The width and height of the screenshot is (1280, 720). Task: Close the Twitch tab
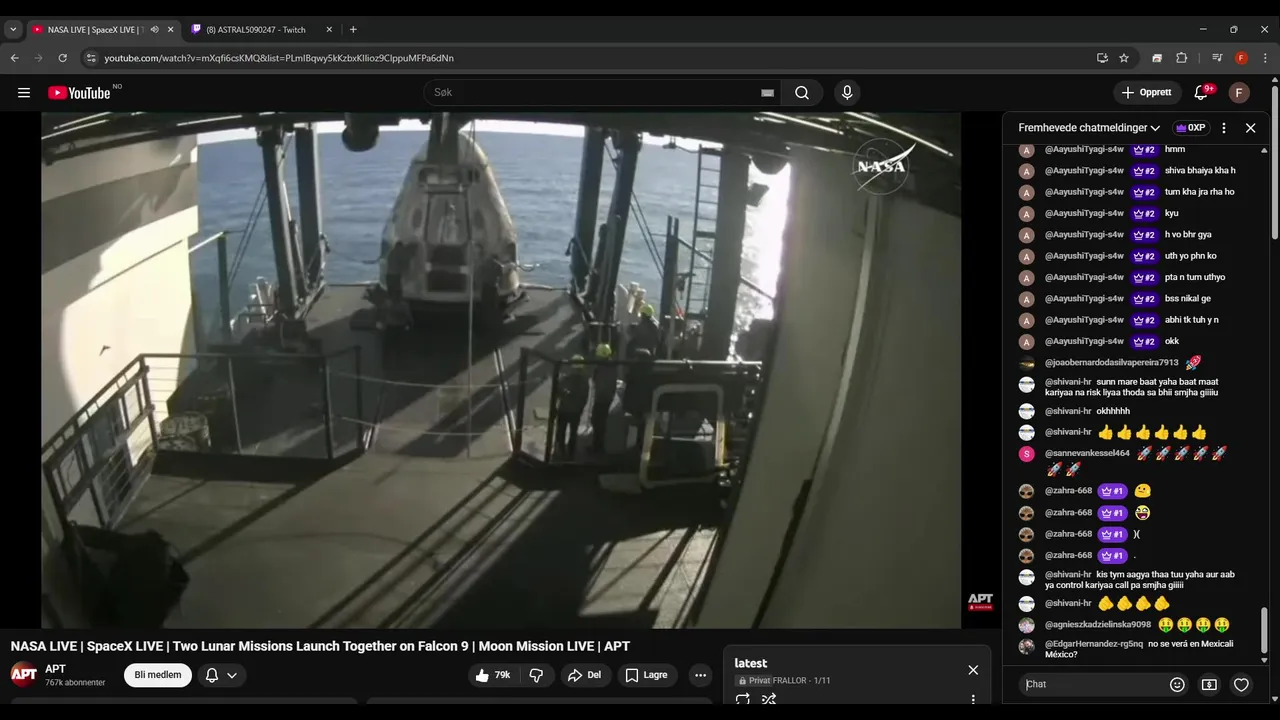331,30
